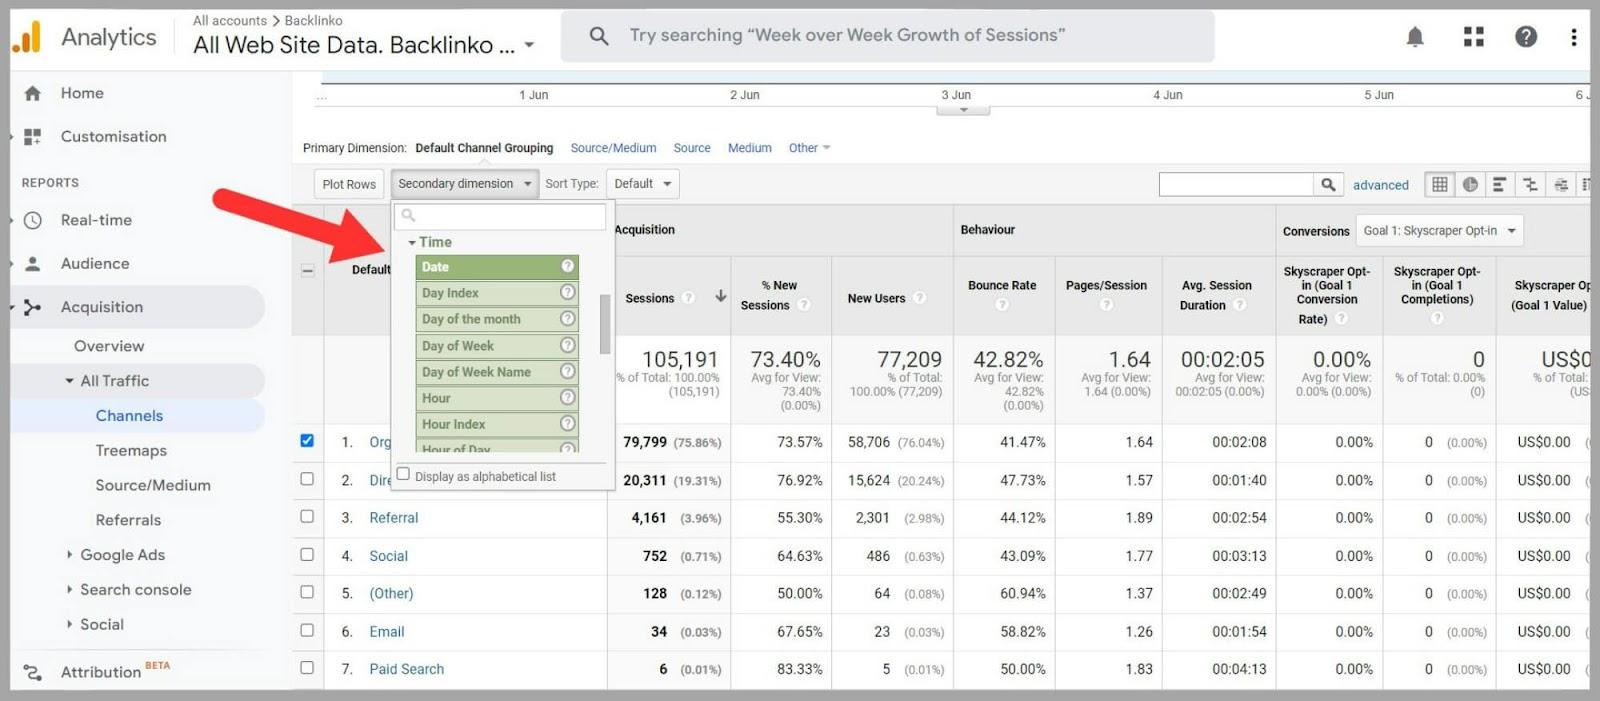Click the help question mark icon

[x=1525, y=37]
